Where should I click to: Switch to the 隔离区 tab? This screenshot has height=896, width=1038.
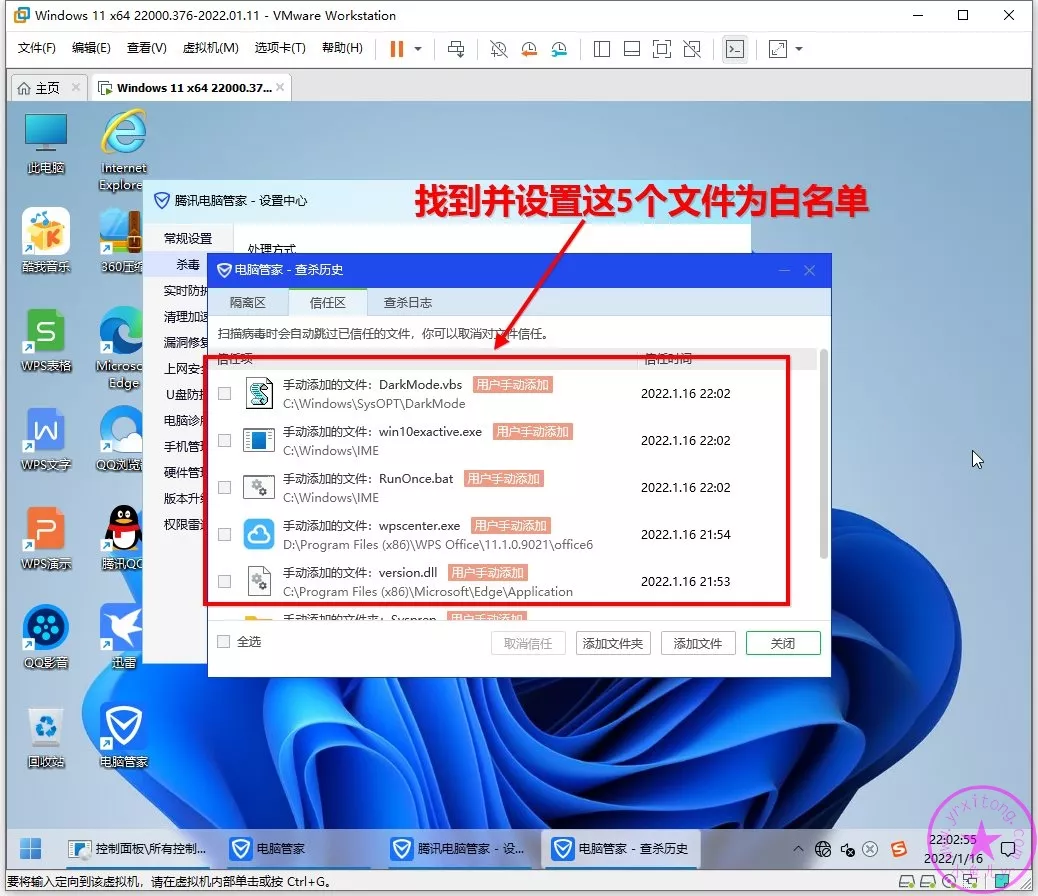tap(247, 302)
